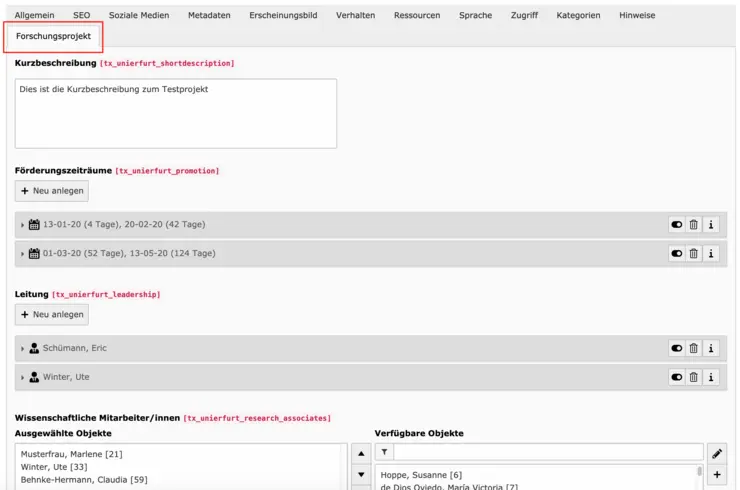Click the plus icon beside available objects list
The width and height of the screenshot is (740, 490).
717,476
